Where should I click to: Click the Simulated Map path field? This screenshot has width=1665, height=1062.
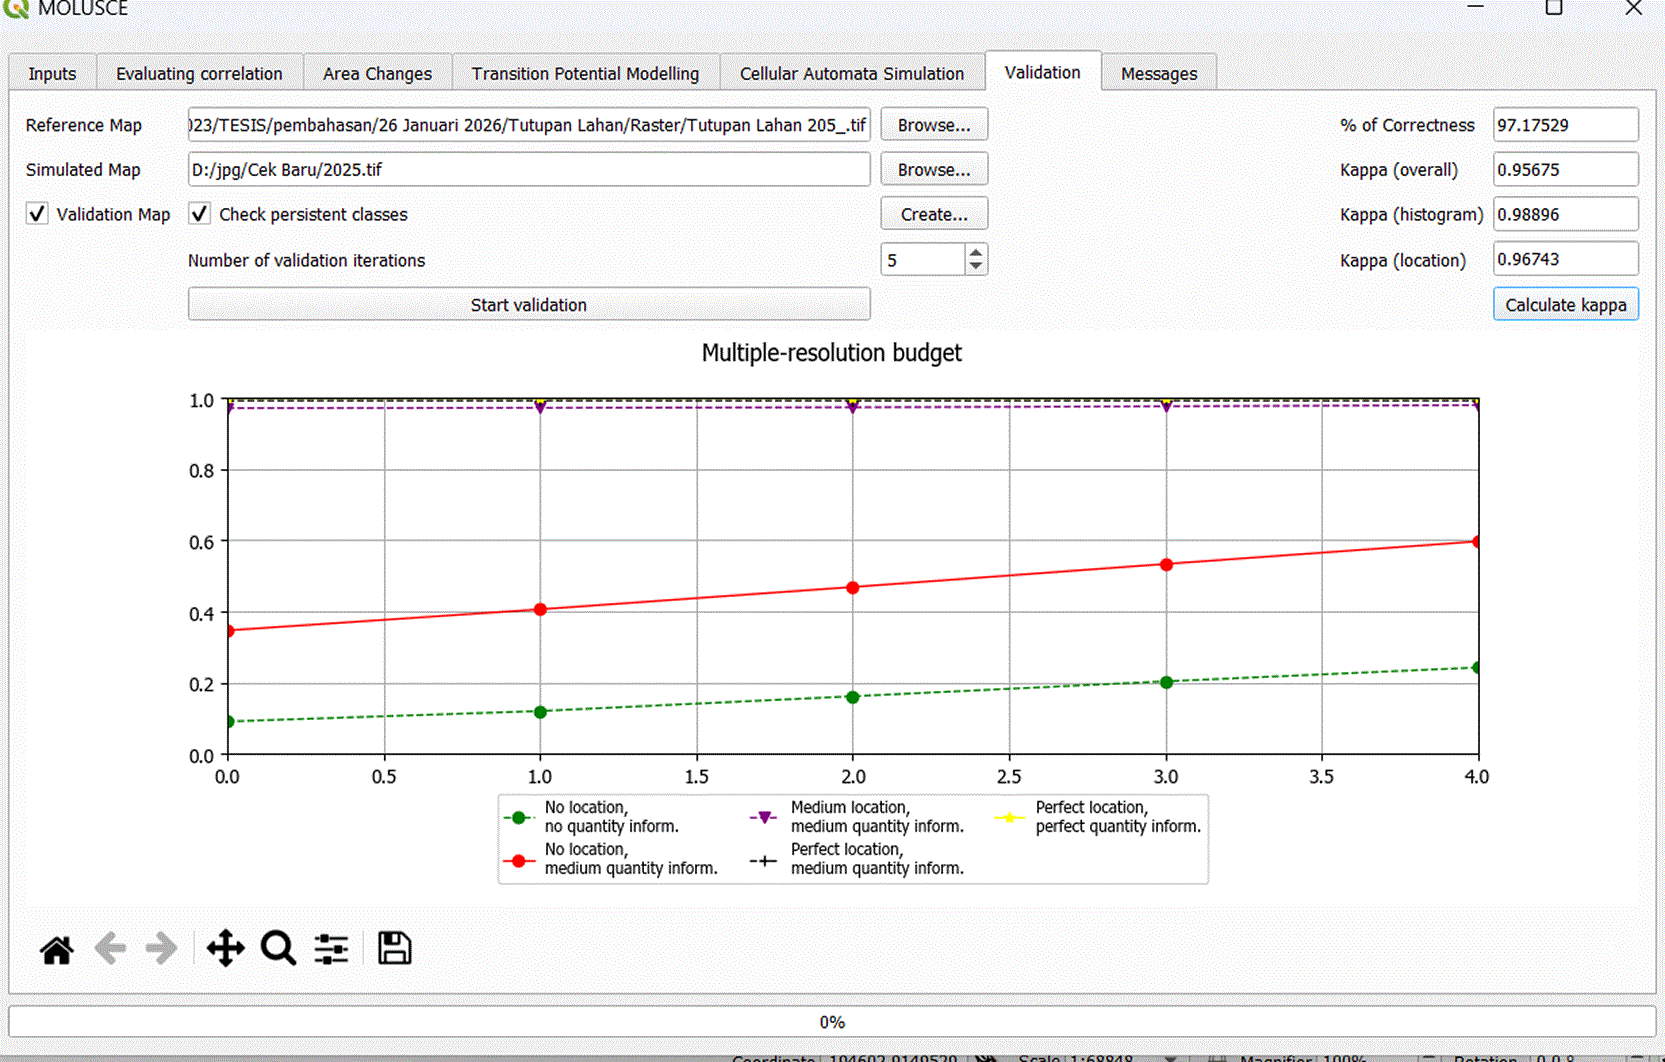tap(529, 169)
